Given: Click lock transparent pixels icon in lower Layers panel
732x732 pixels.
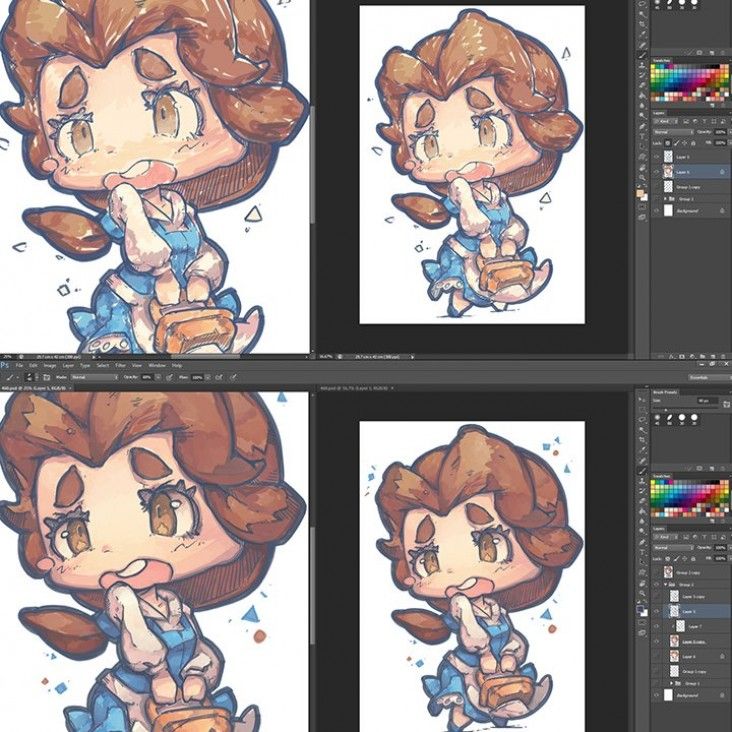Looking at the screenshot, I should pyautogui.click(x=668, y=558).
